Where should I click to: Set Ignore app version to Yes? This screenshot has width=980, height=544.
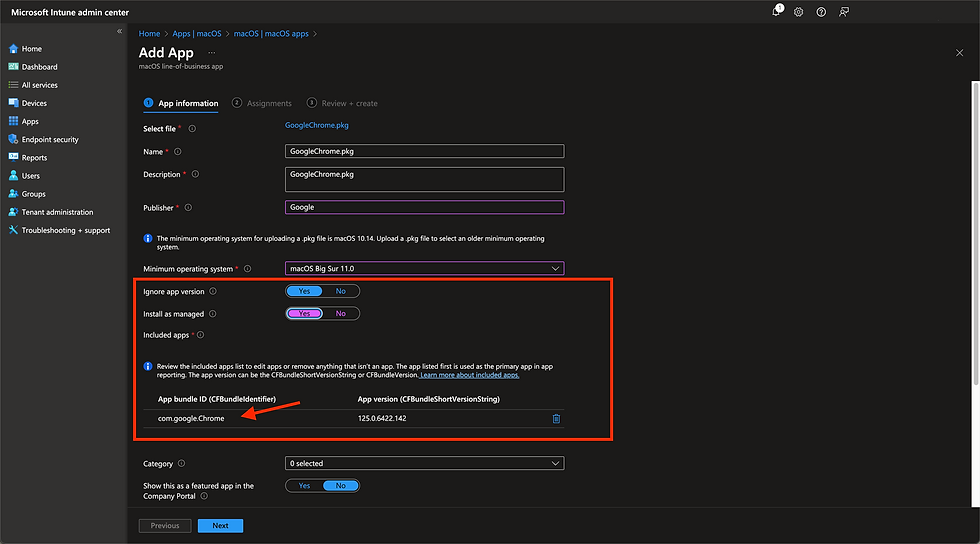[304, 291]
